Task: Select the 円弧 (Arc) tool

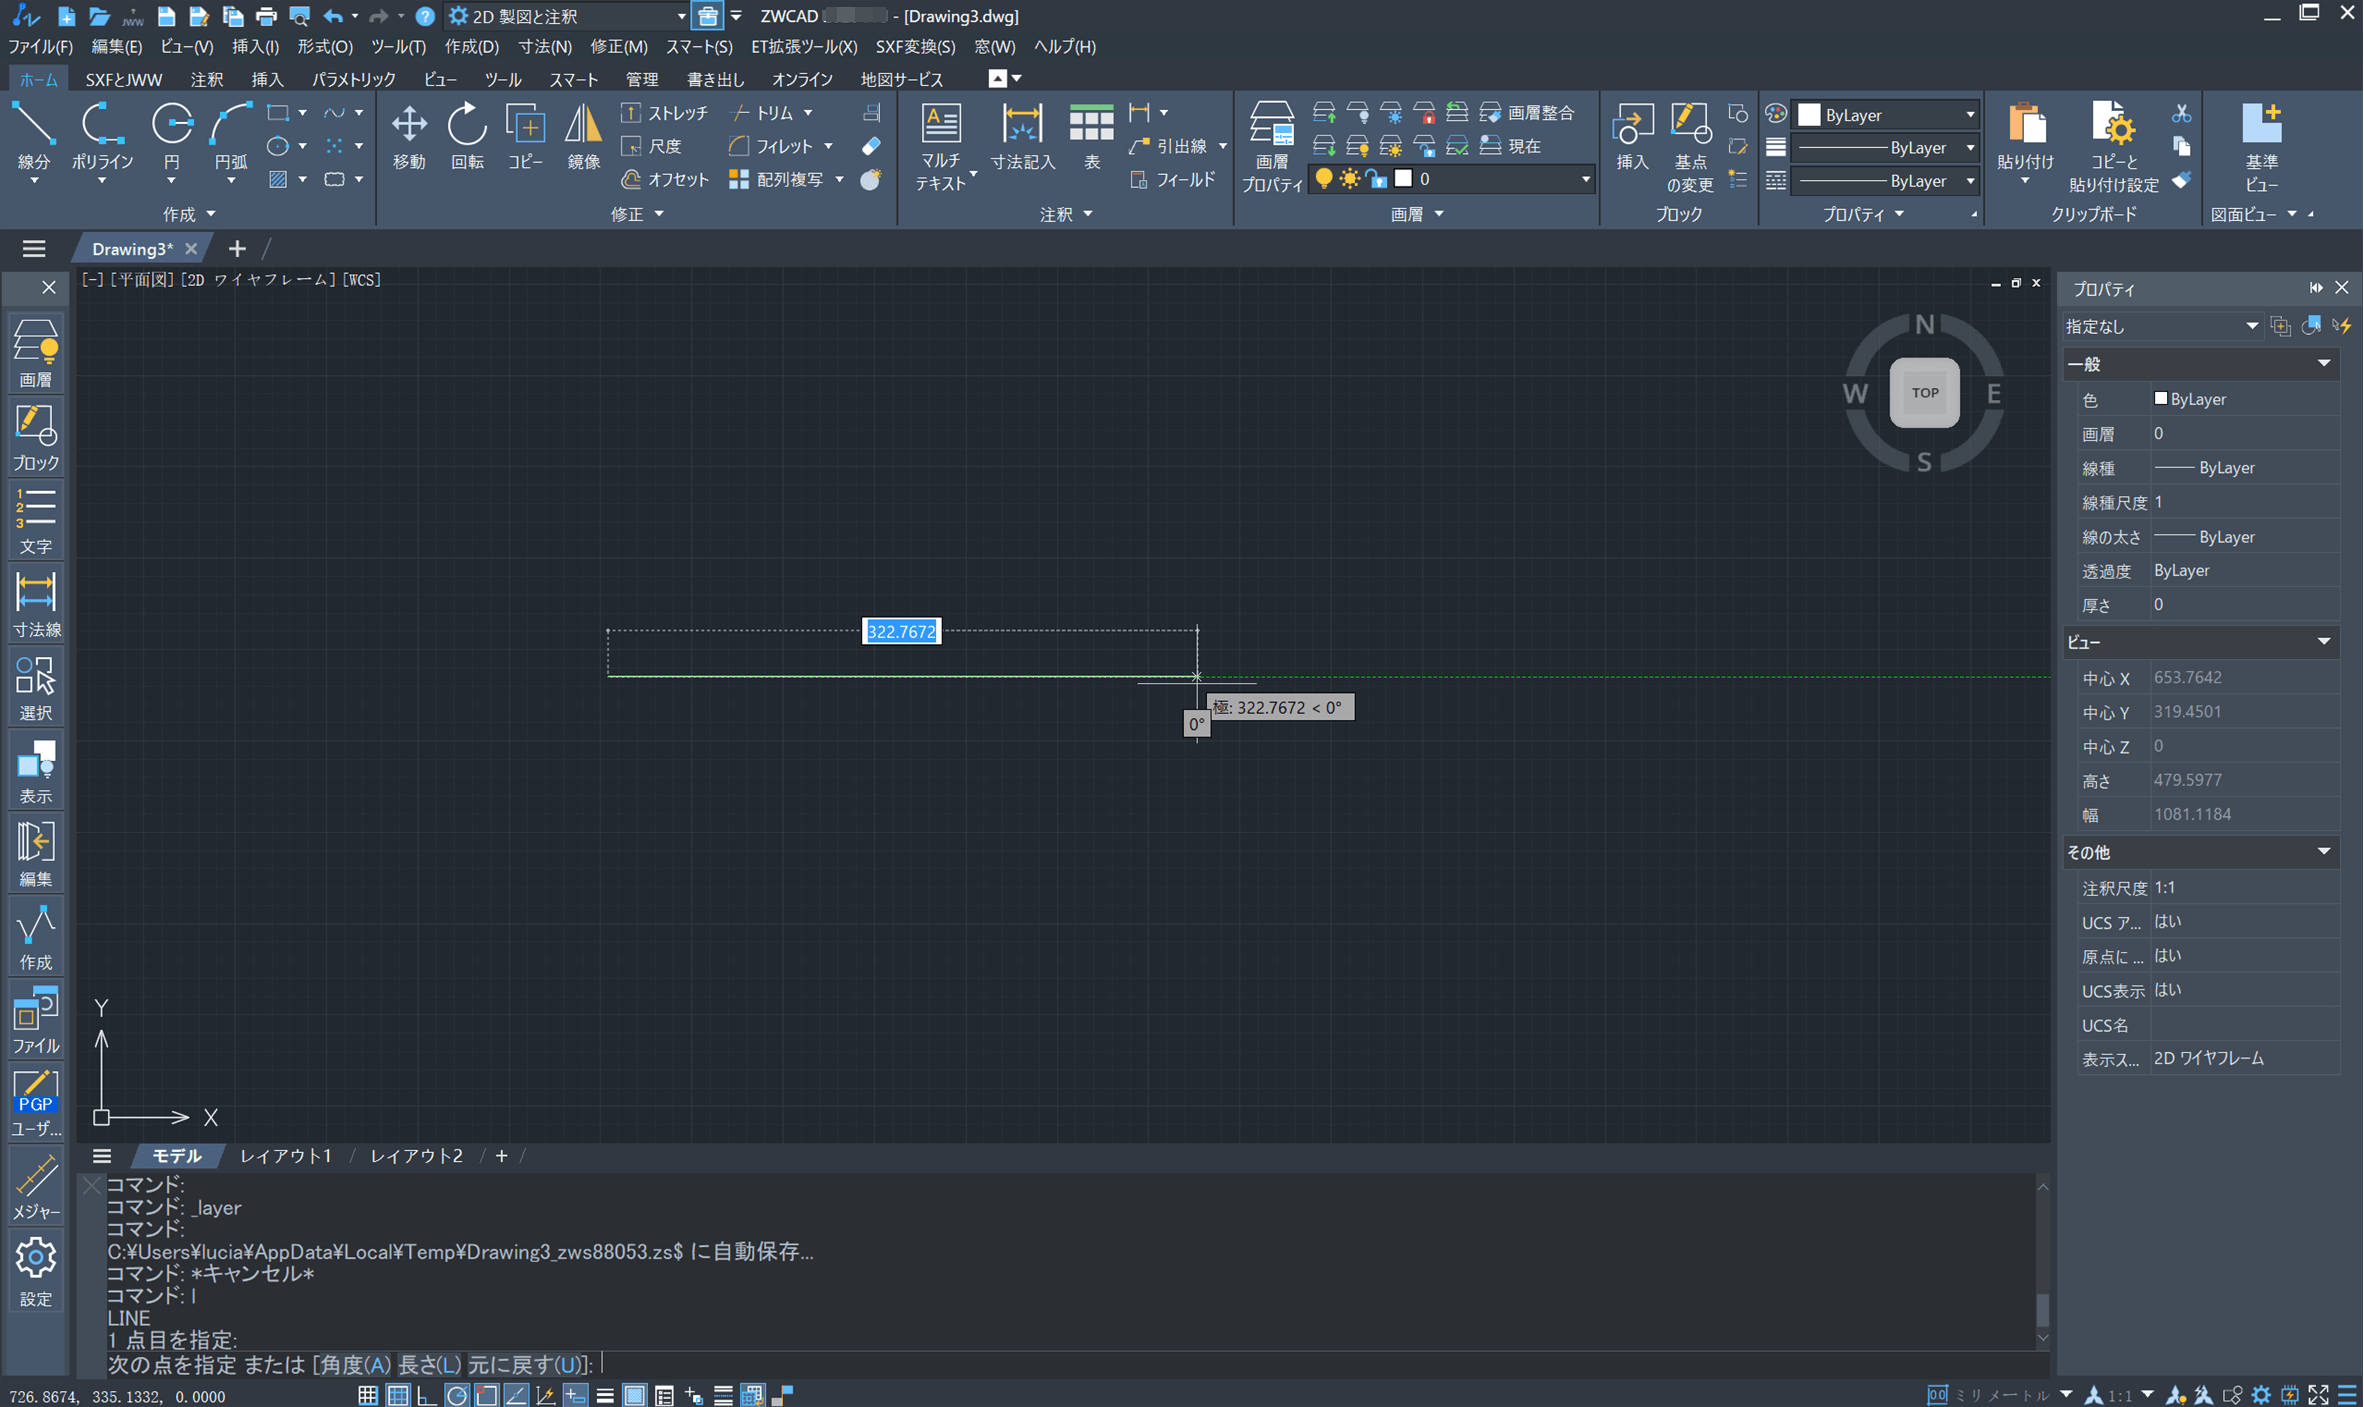Action: coord(230,138)
